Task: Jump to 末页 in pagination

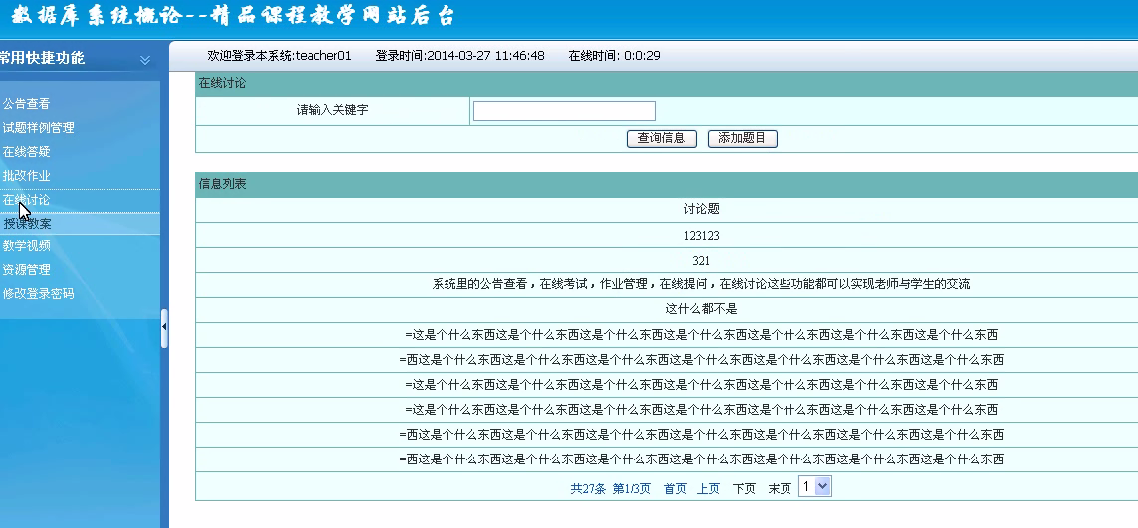Action: (779, 489)
